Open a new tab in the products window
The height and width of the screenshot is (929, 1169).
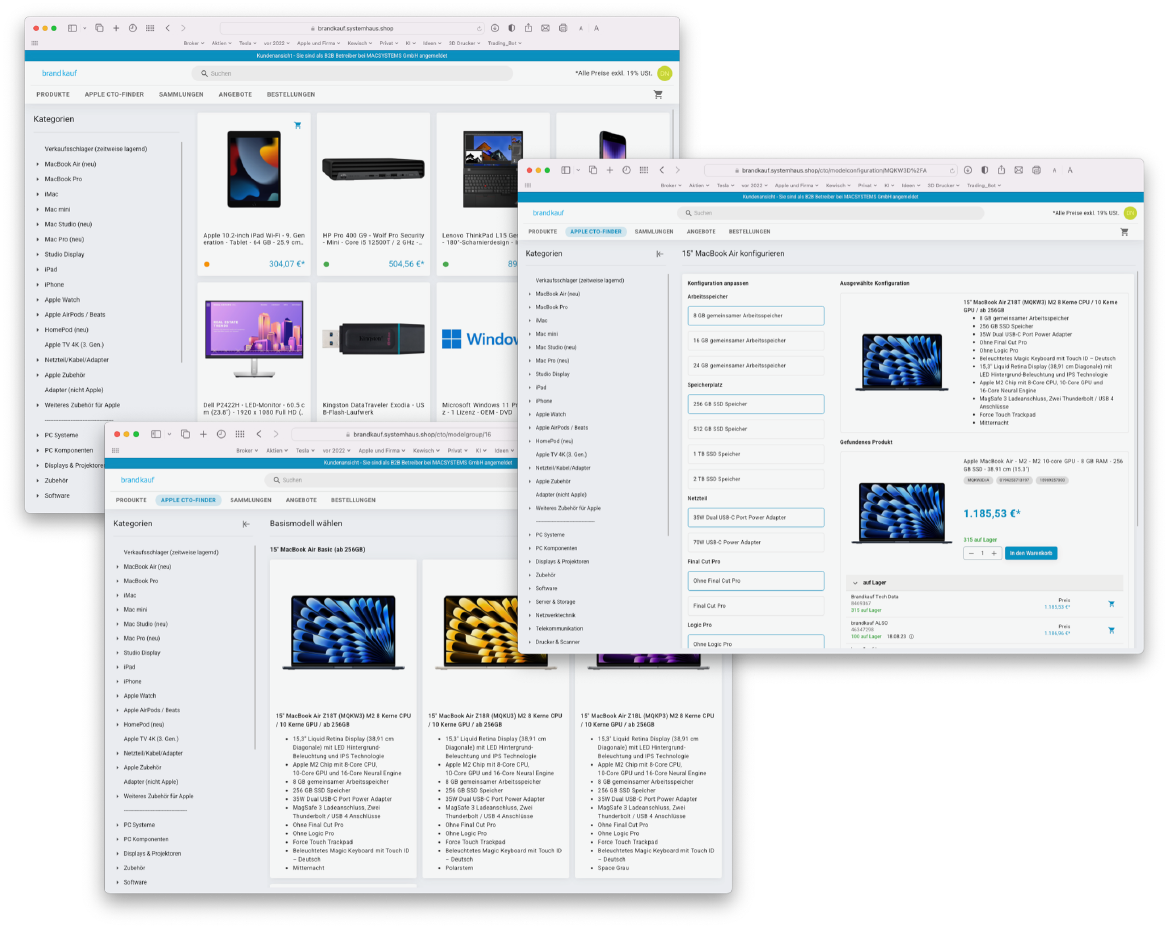click(x=116, y=28)
